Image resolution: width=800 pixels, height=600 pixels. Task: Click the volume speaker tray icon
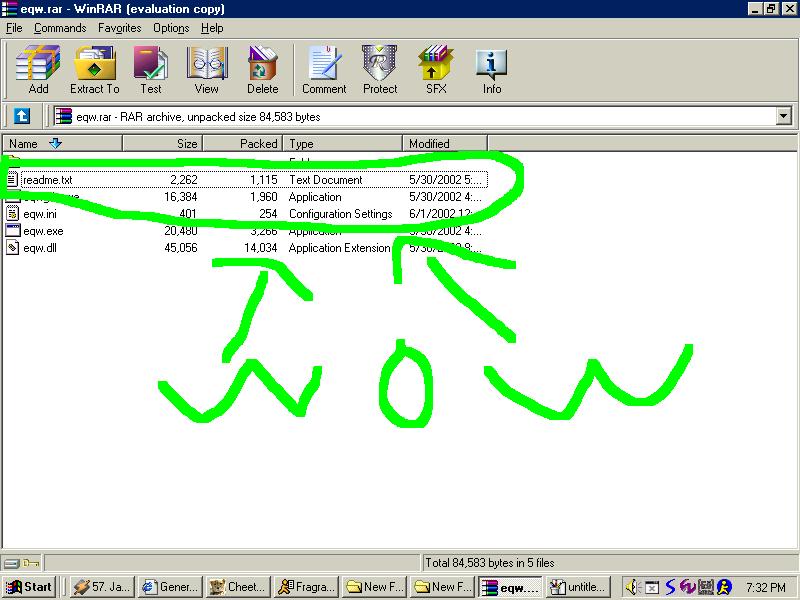632,587
